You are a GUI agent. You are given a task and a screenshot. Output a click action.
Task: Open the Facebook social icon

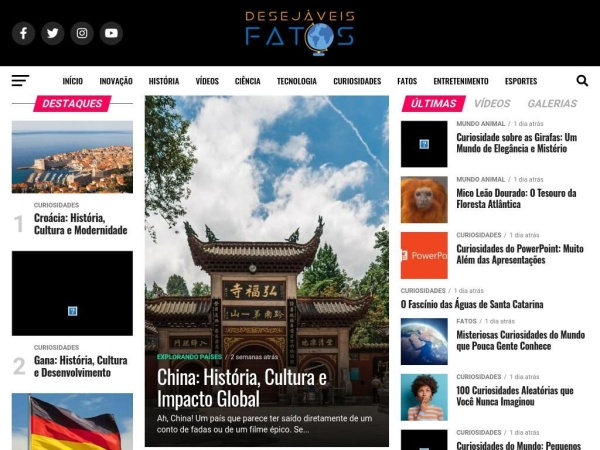[x=23, y=33]
